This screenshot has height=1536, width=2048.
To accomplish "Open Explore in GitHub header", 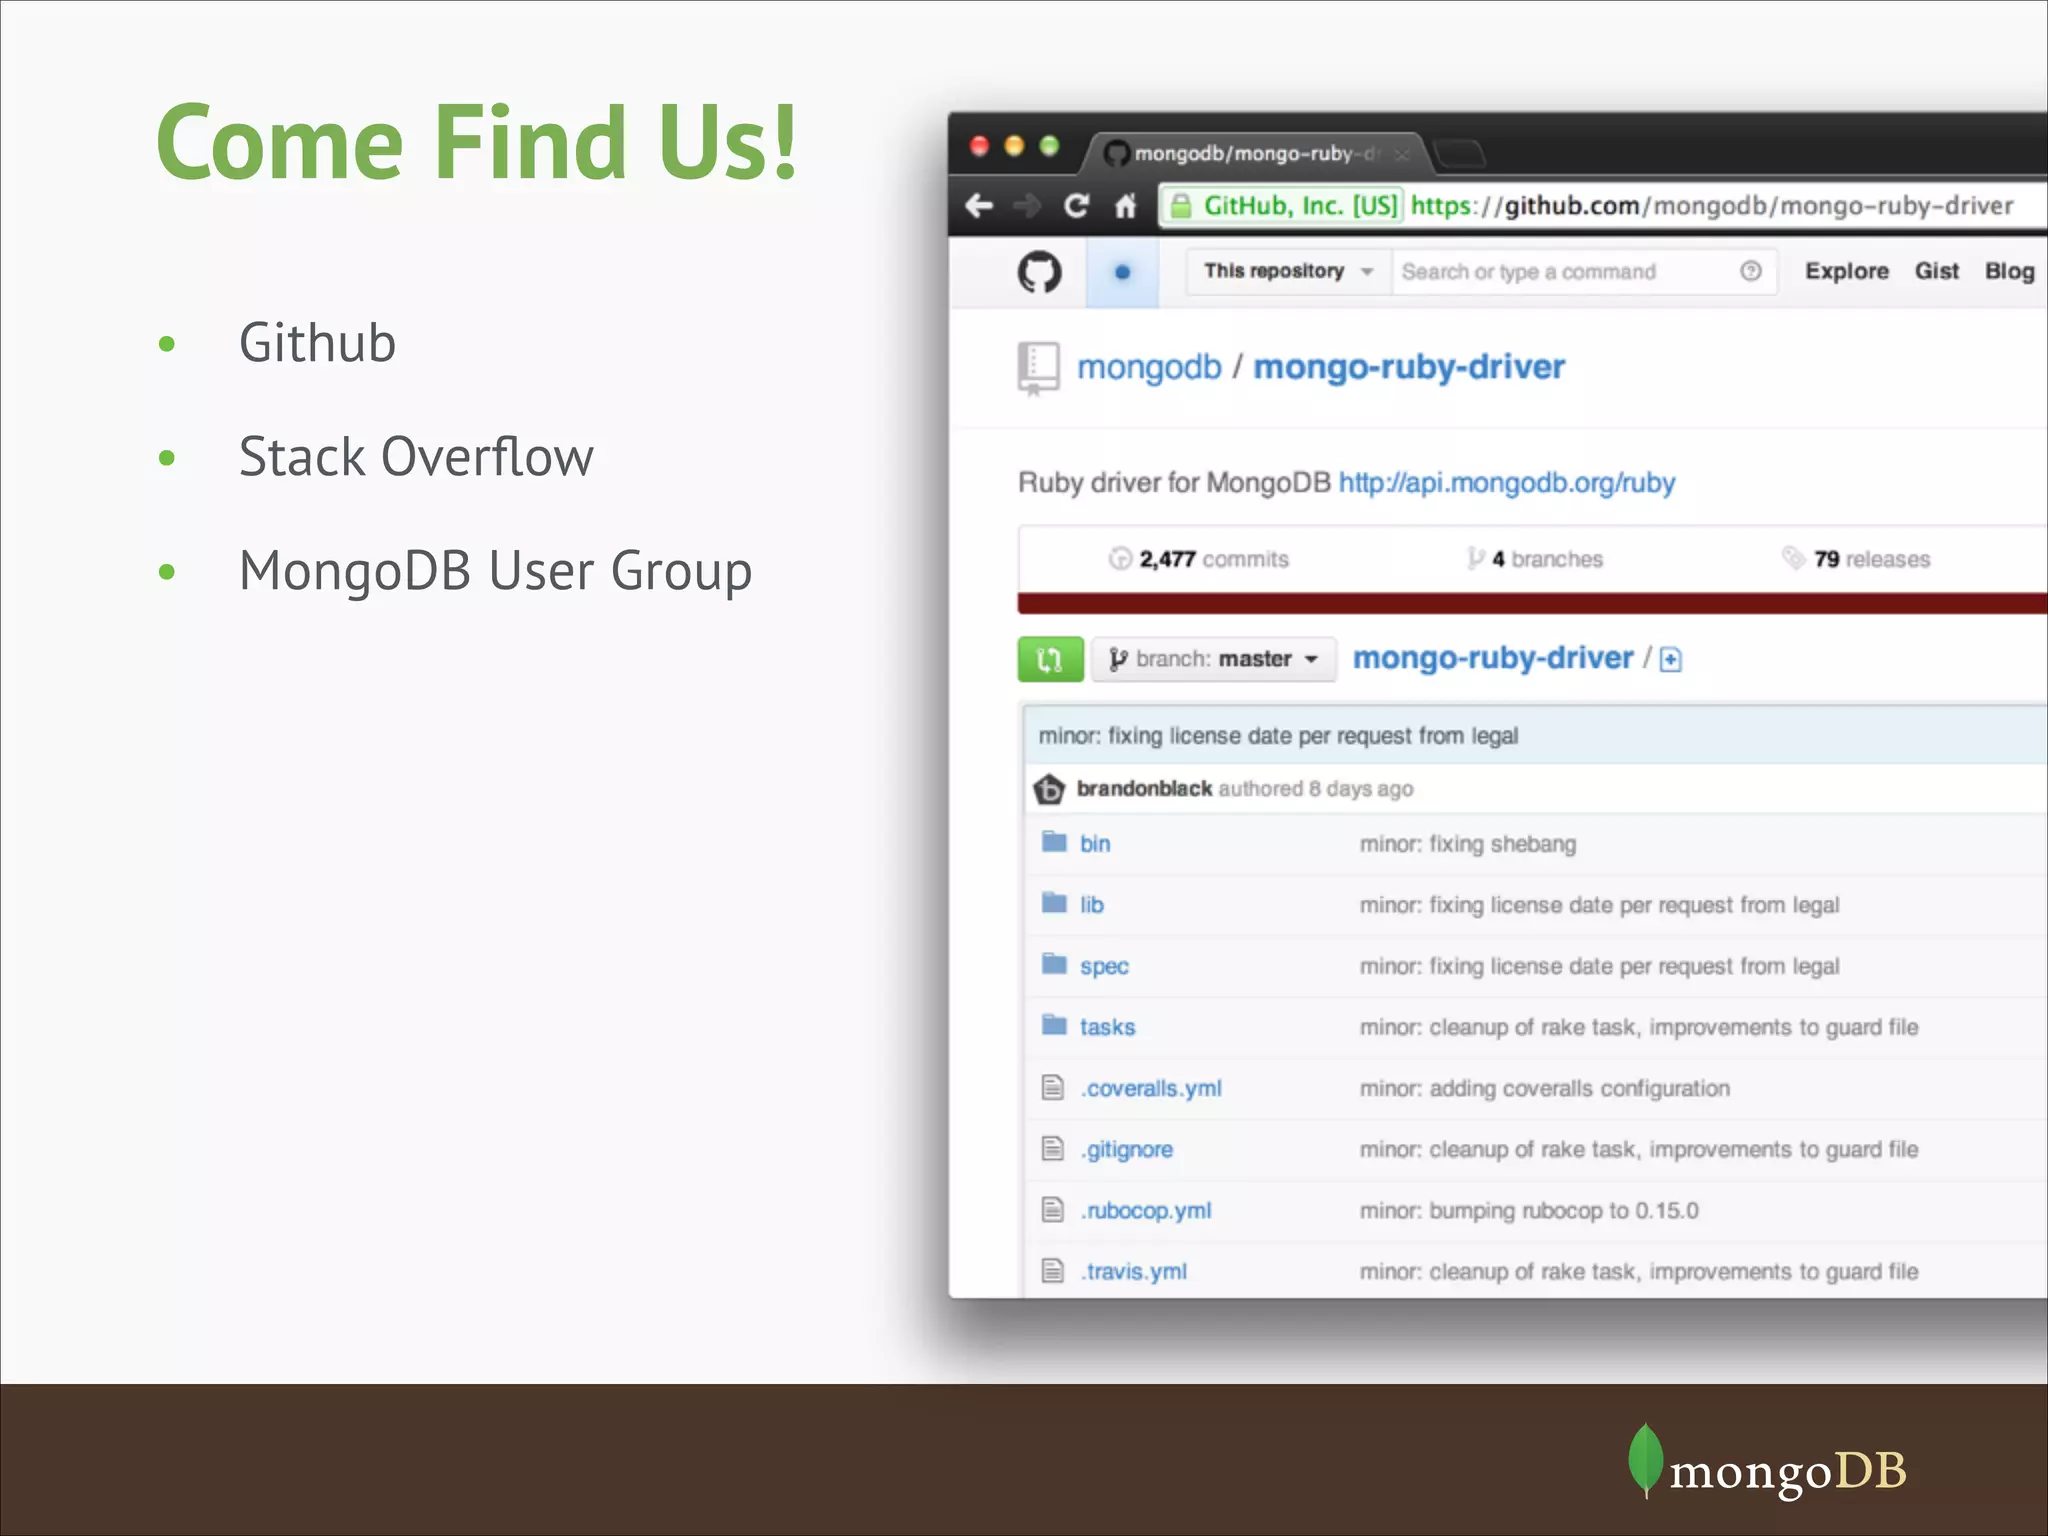I will (1846, 271).
